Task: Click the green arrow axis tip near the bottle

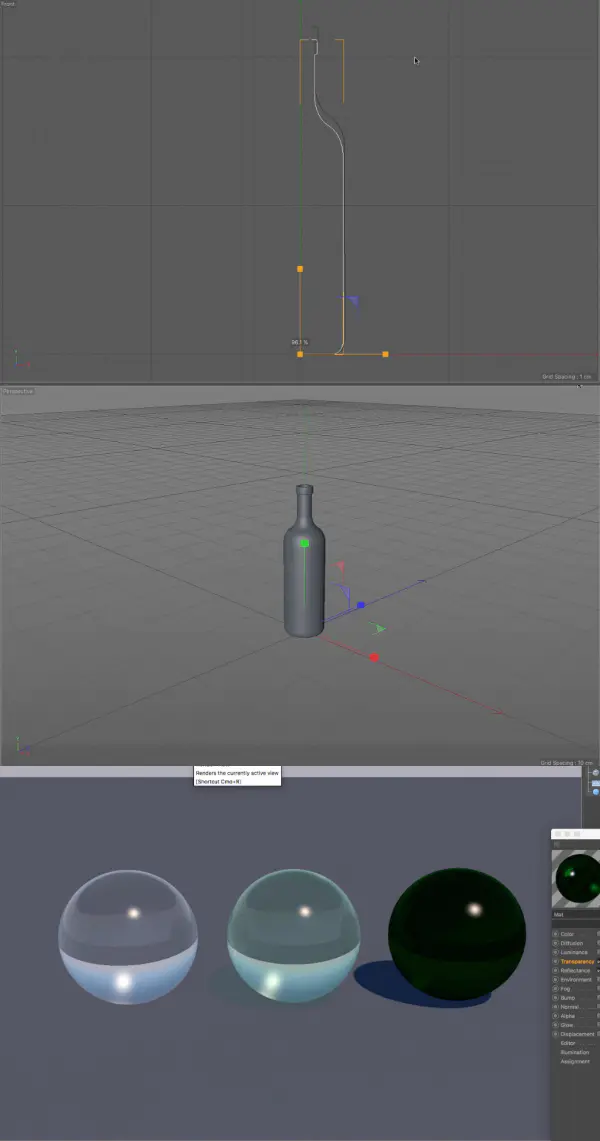Action: [378, 628]
